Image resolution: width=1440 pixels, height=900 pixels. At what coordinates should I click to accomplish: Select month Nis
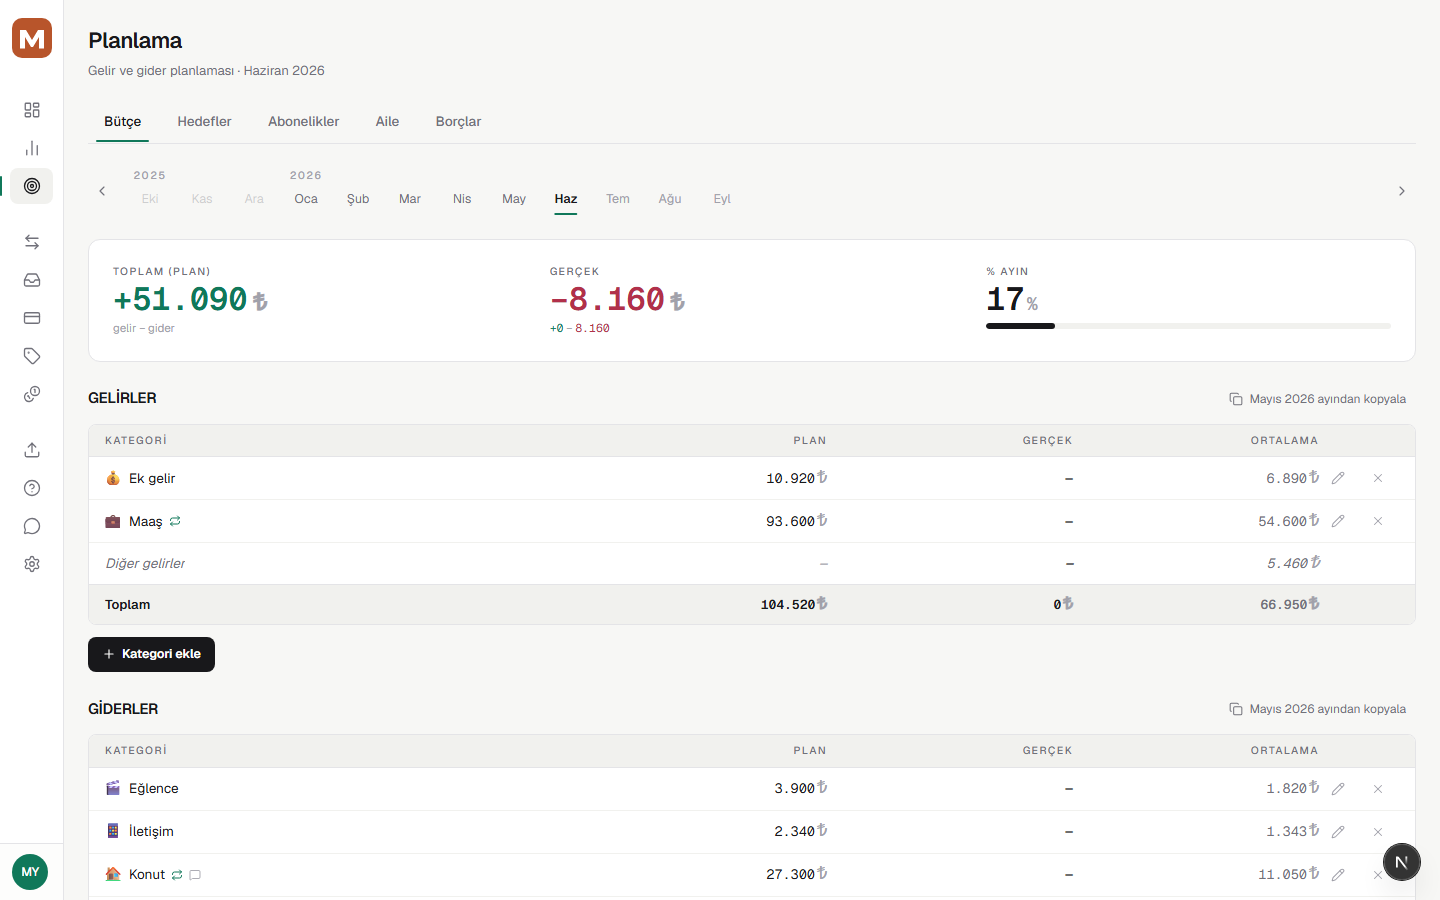tap(462, 199)
